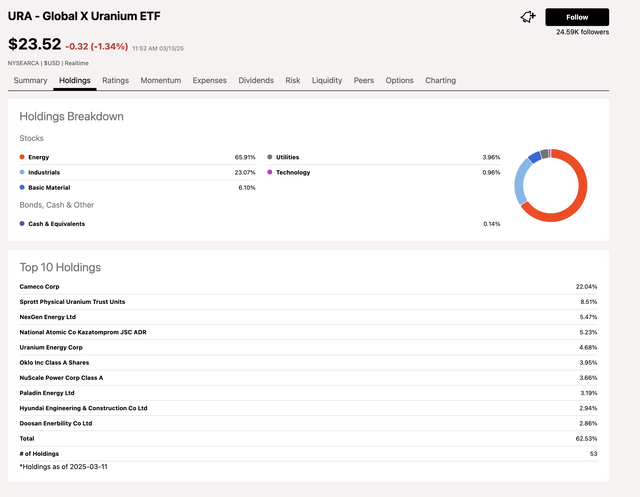Click the orange Energy legend dot

click(x=22, y=157)
